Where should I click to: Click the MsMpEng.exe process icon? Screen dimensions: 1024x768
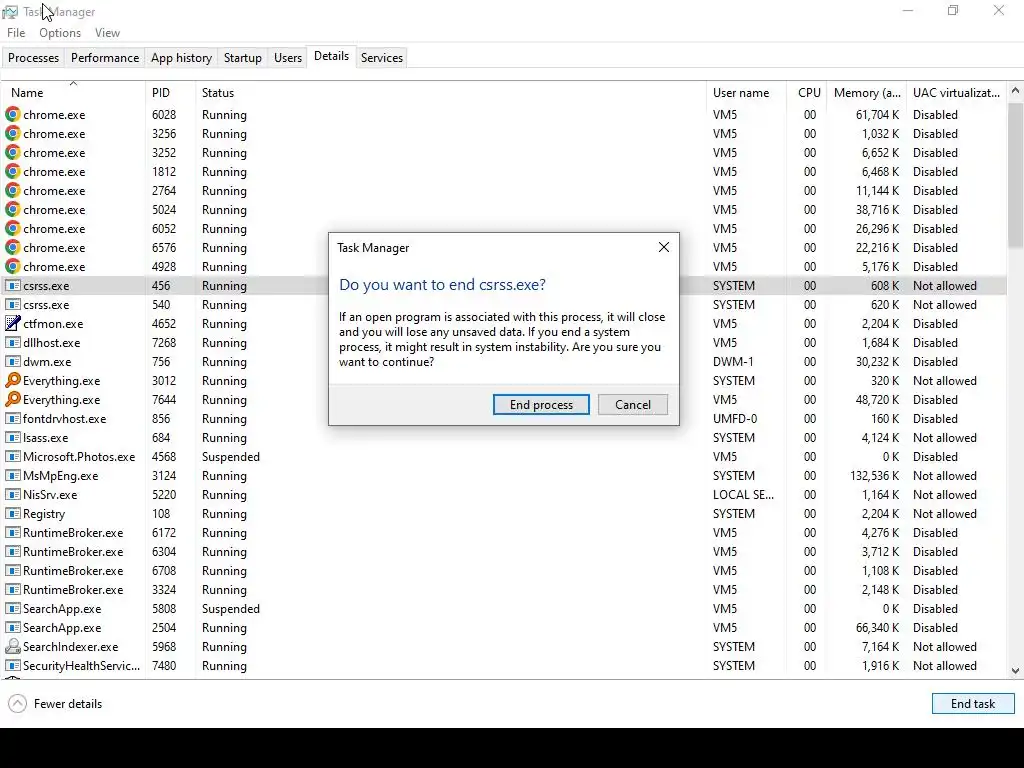click(x=12, y=475)
